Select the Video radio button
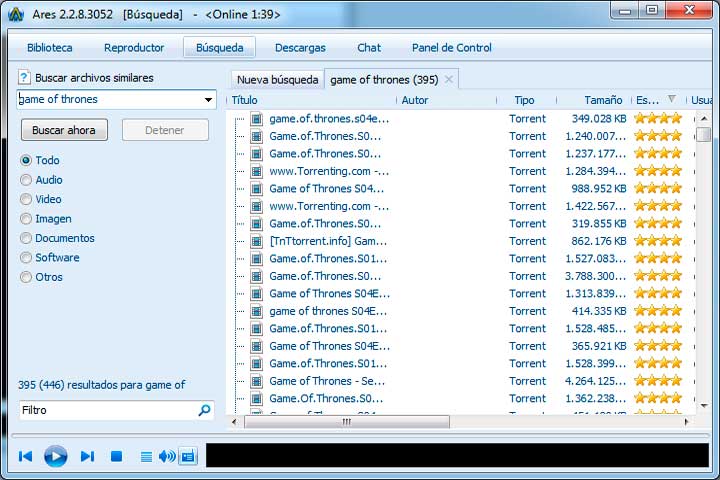The height and width of the screenshot is (480, 720). tap(26, 199)
